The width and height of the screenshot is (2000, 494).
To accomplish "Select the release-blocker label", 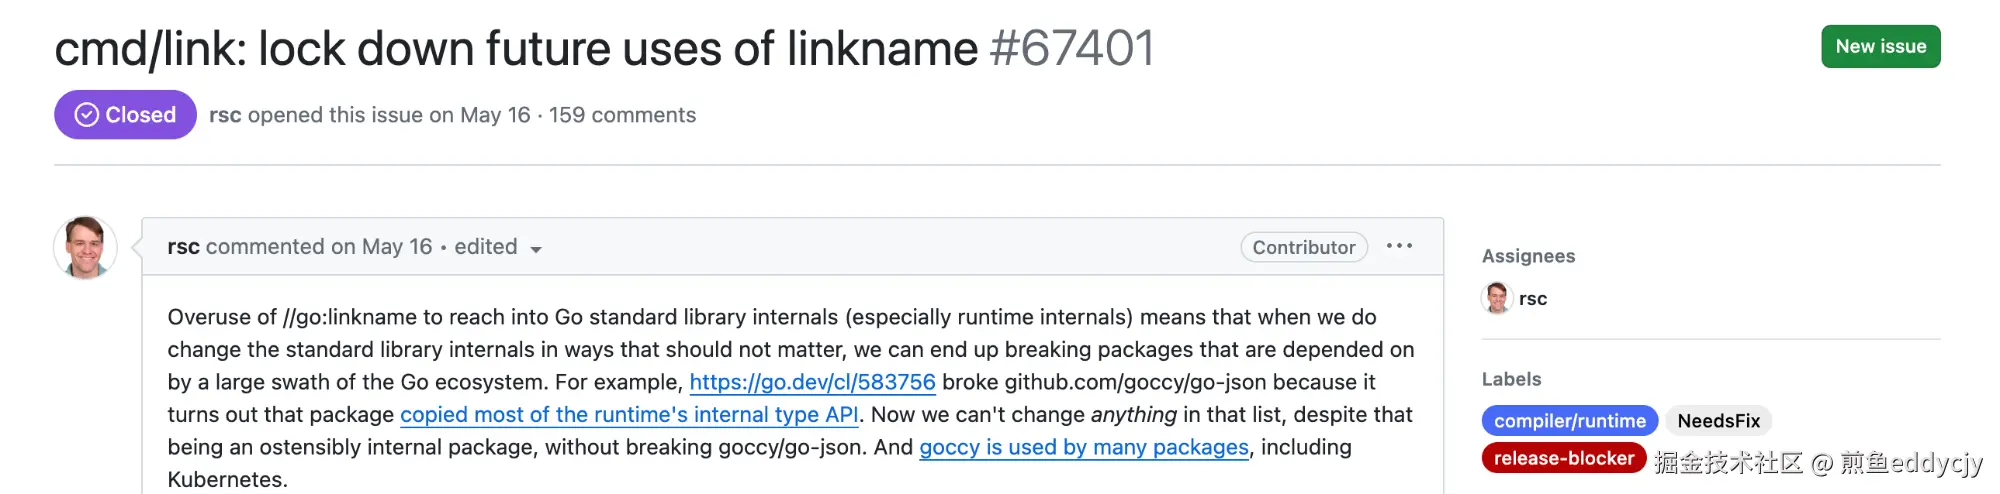I will (x=1563, y=458).
